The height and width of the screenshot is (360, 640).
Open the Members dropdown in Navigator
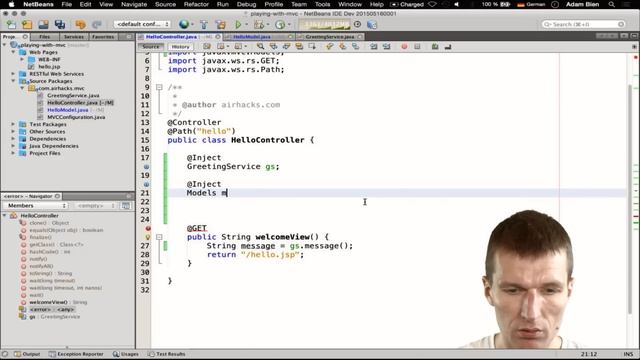(x=36, y=206)
